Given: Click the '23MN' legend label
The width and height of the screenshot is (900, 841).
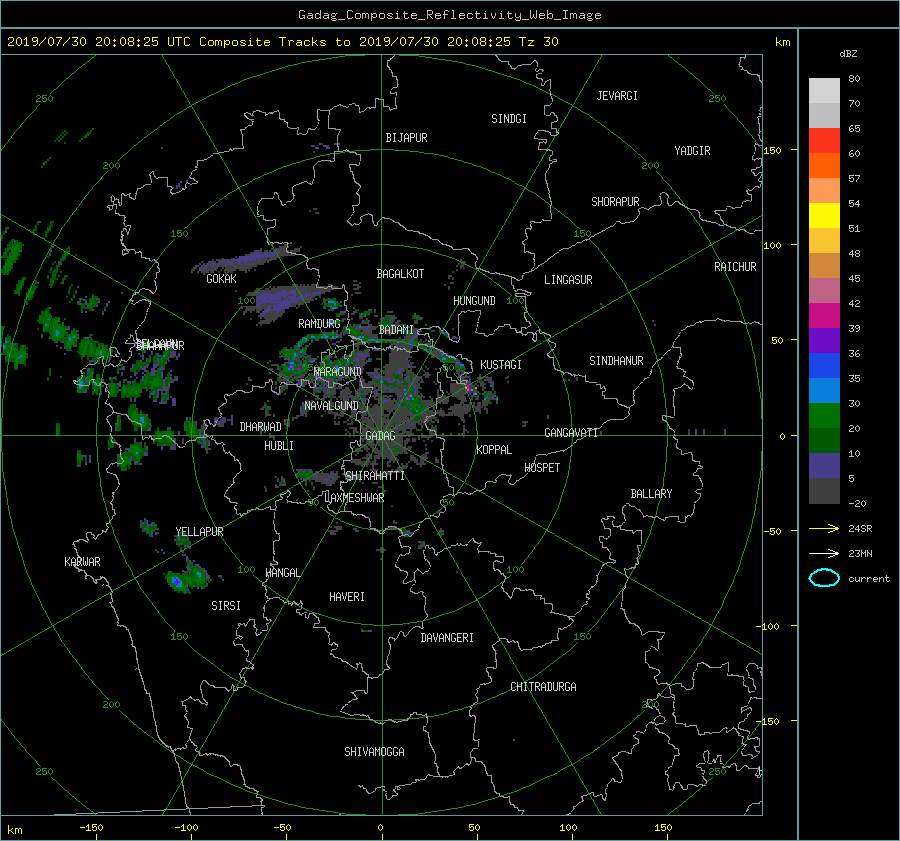Looking at the screenshot, I should [860, 553].
